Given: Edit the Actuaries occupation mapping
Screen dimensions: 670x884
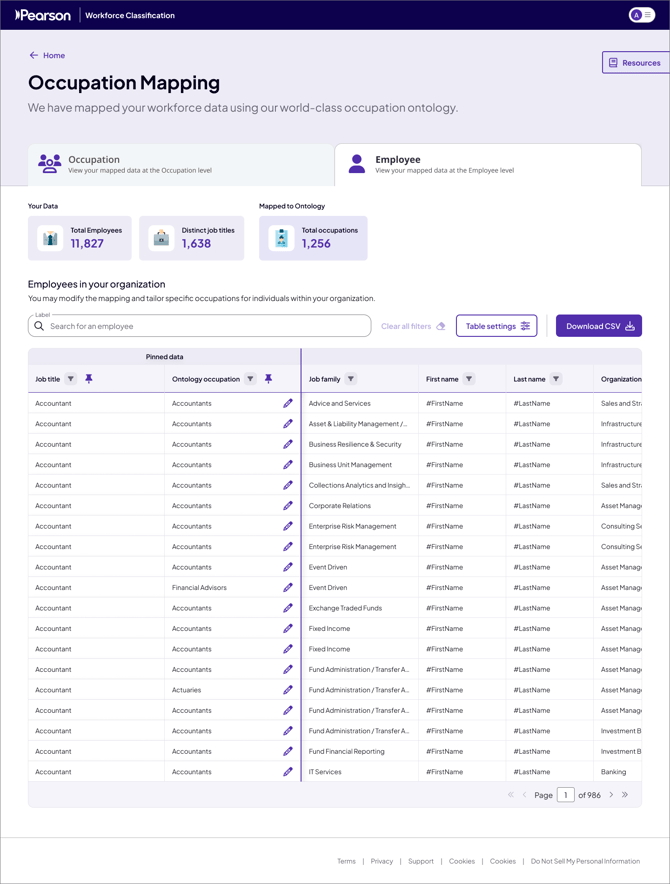Looking at the screenshot, I should pos(288,689).
